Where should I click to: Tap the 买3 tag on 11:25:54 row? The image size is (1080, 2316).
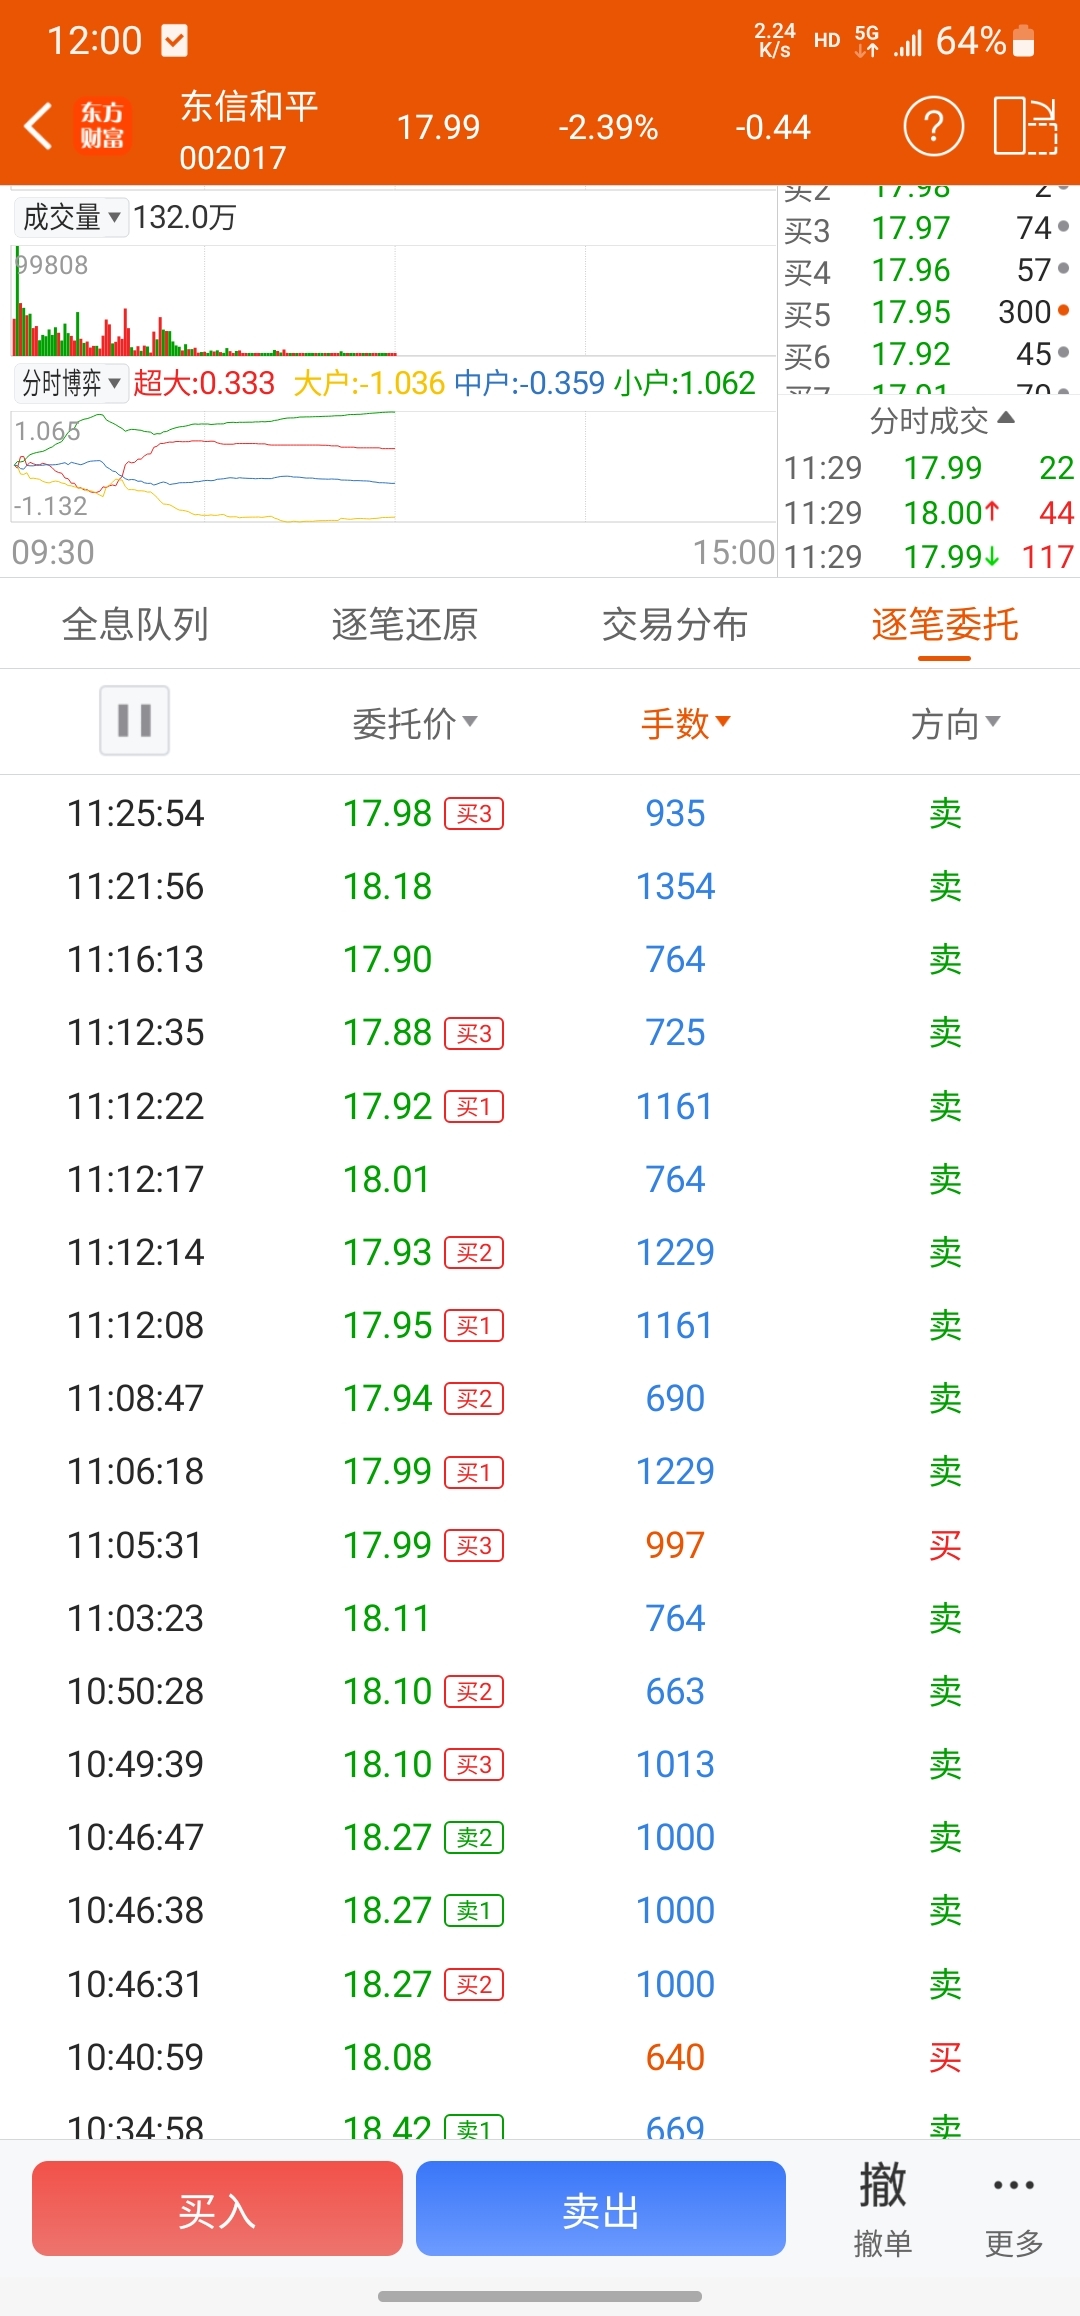pyautogui.click(x=474, y=814)
